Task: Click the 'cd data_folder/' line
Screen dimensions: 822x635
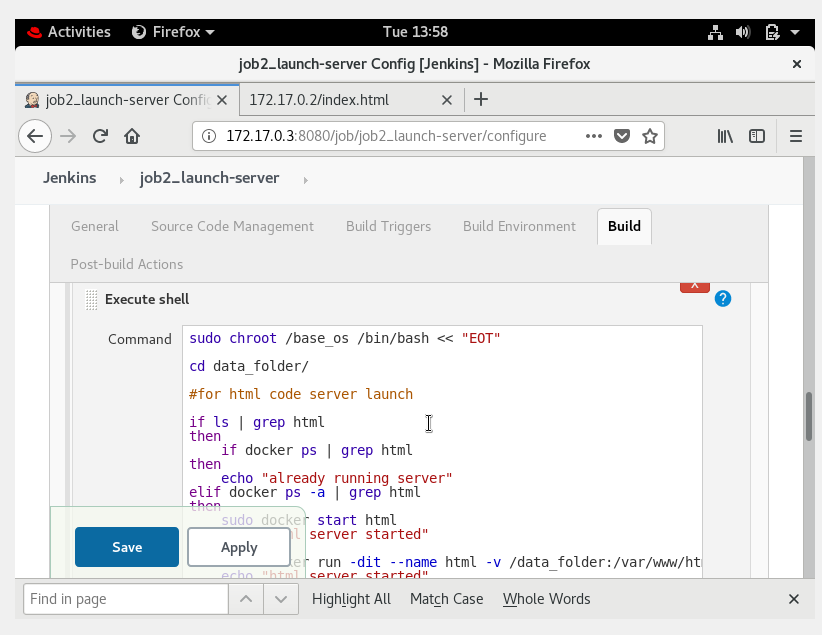Action: click(249, 366)
